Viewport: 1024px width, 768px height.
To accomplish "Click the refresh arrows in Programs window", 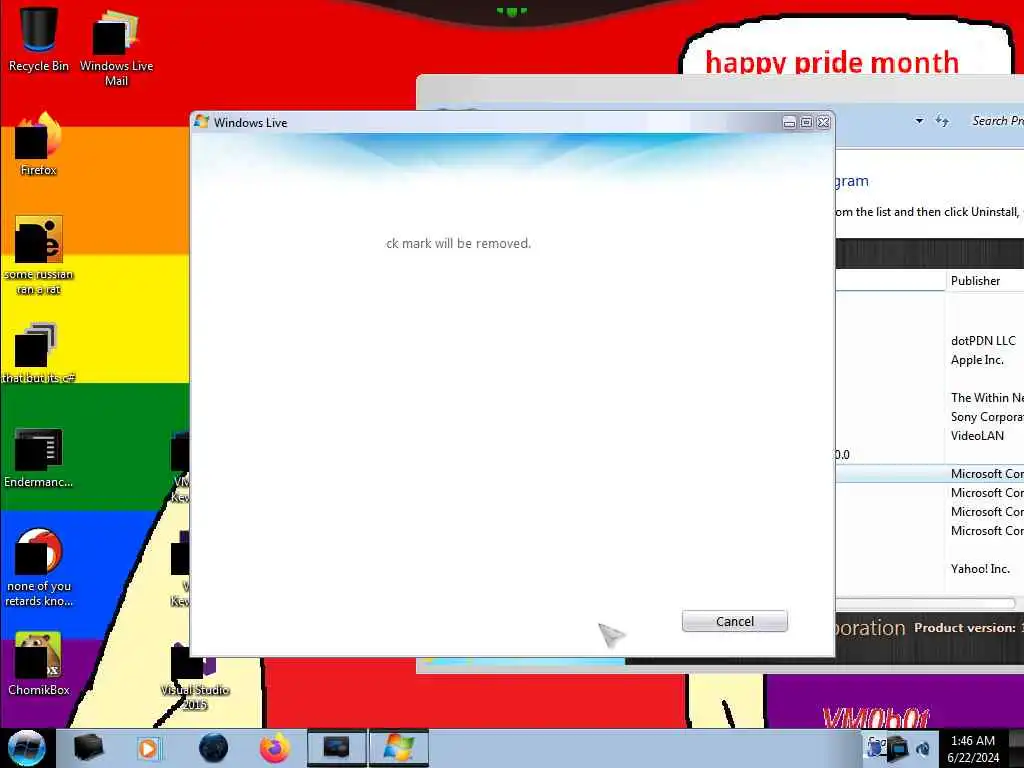I will [942, 121].
